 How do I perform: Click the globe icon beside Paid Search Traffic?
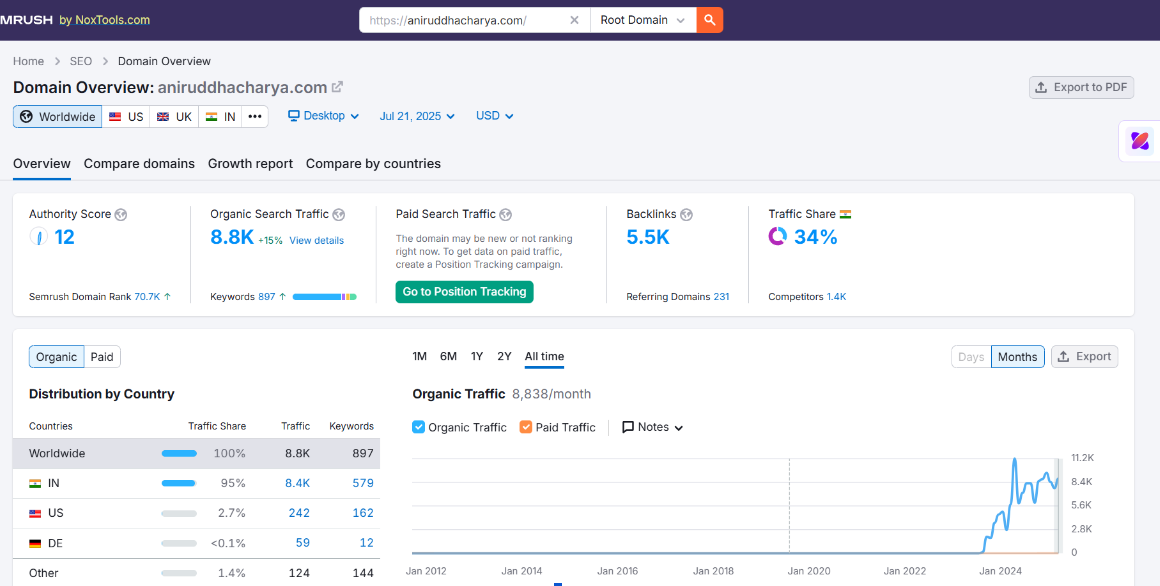(505, 215)
